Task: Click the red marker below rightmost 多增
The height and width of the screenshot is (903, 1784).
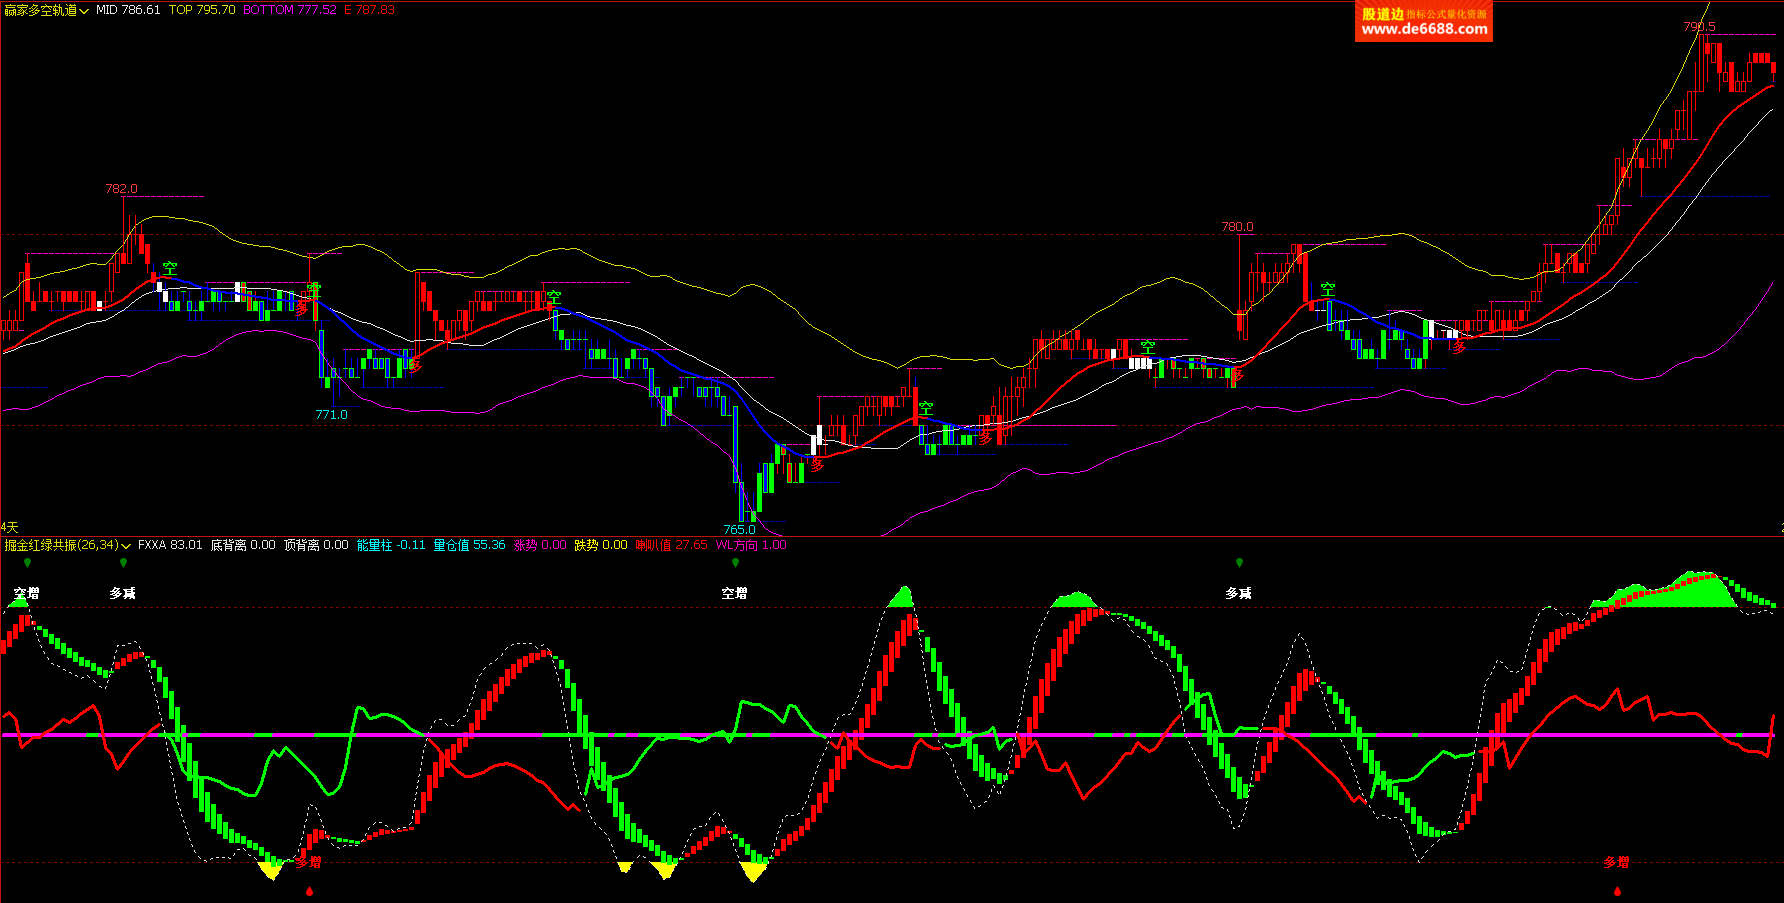Action: tap(1617, 890)
